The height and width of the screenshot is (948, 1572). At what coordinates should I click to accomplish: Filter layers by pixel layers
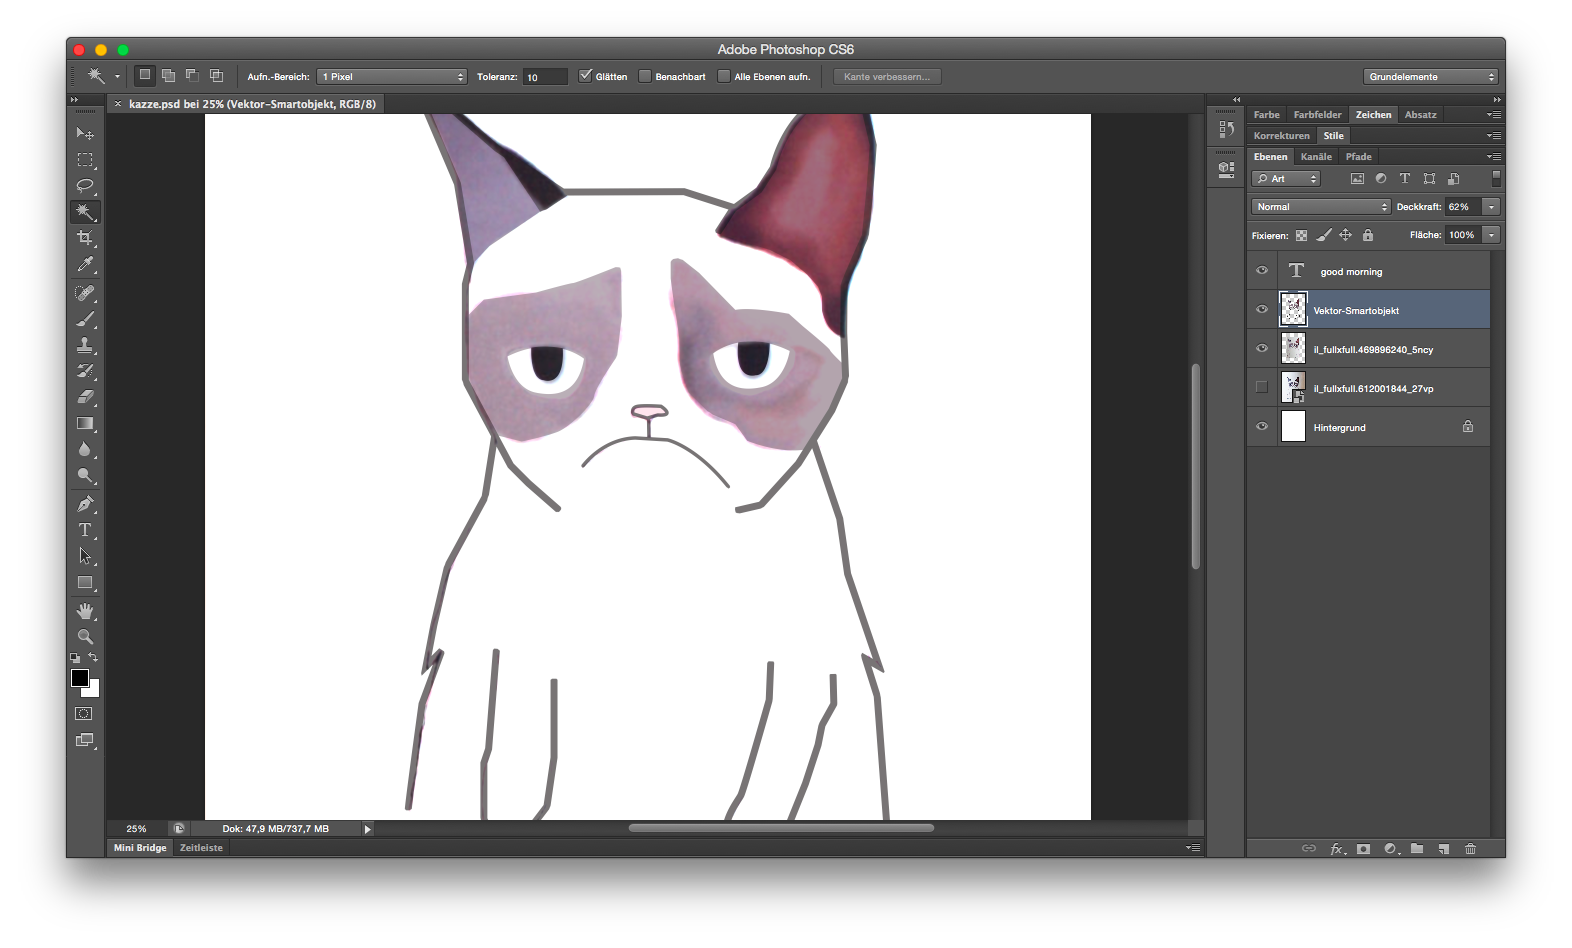pyautogui.click(x=1357, y=179)
